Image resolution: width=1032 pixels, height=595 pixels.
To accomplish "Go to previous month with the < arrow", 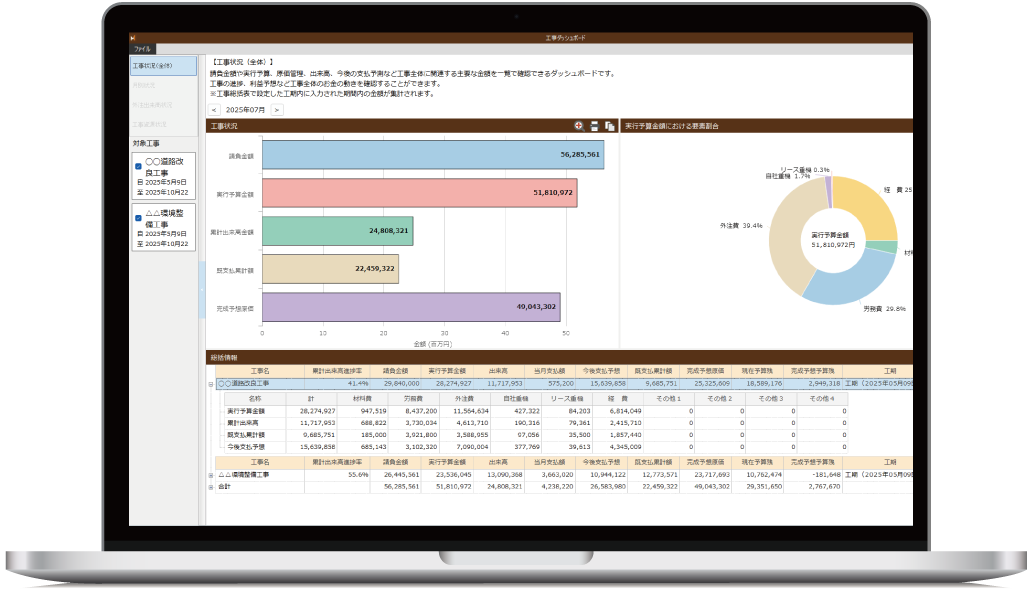I will [214, 110].
